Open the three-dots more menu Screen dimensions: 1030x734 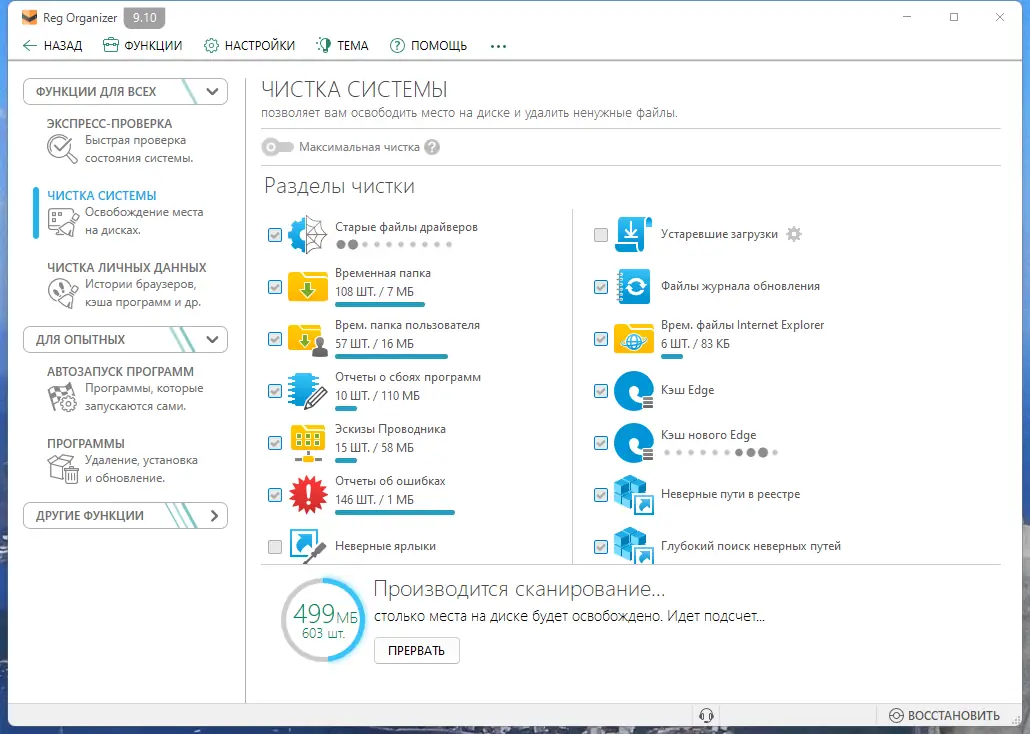(498, 46)
